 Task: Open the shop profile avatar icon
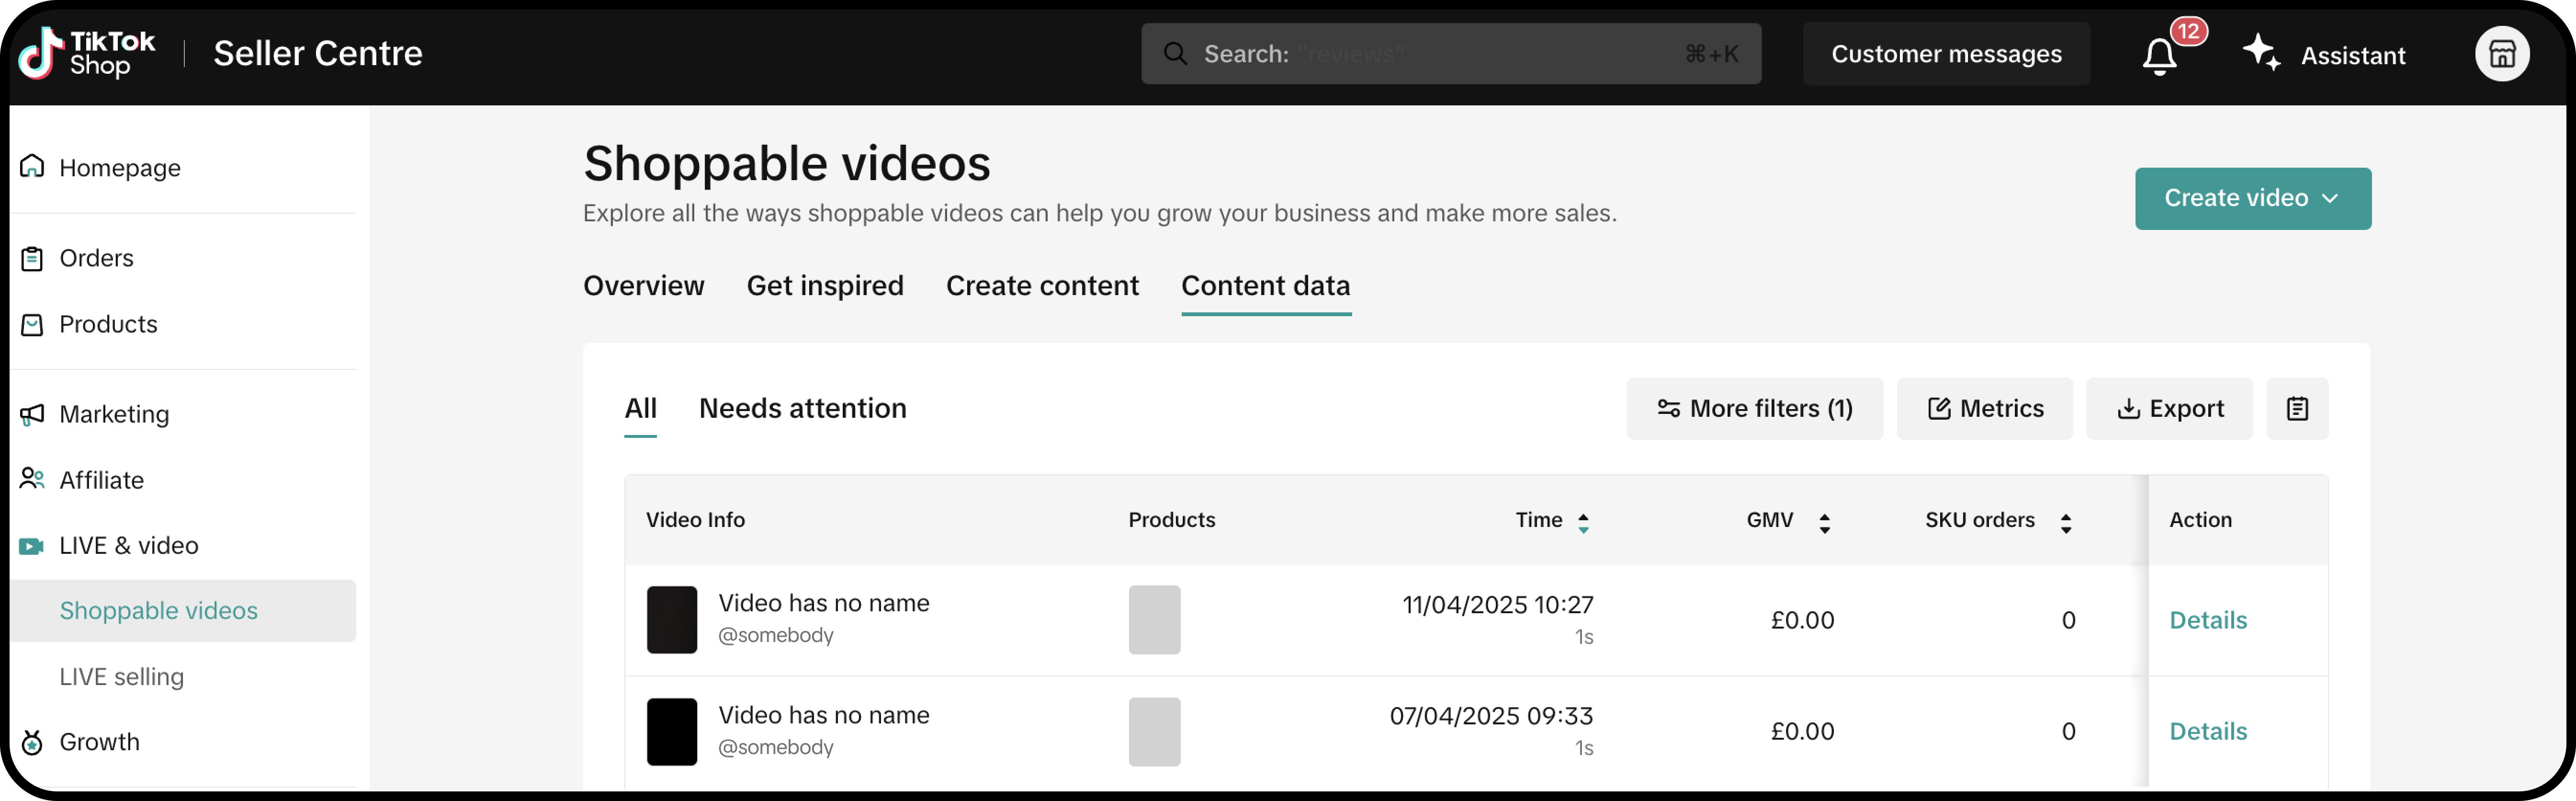click(x=2501, y=54)
